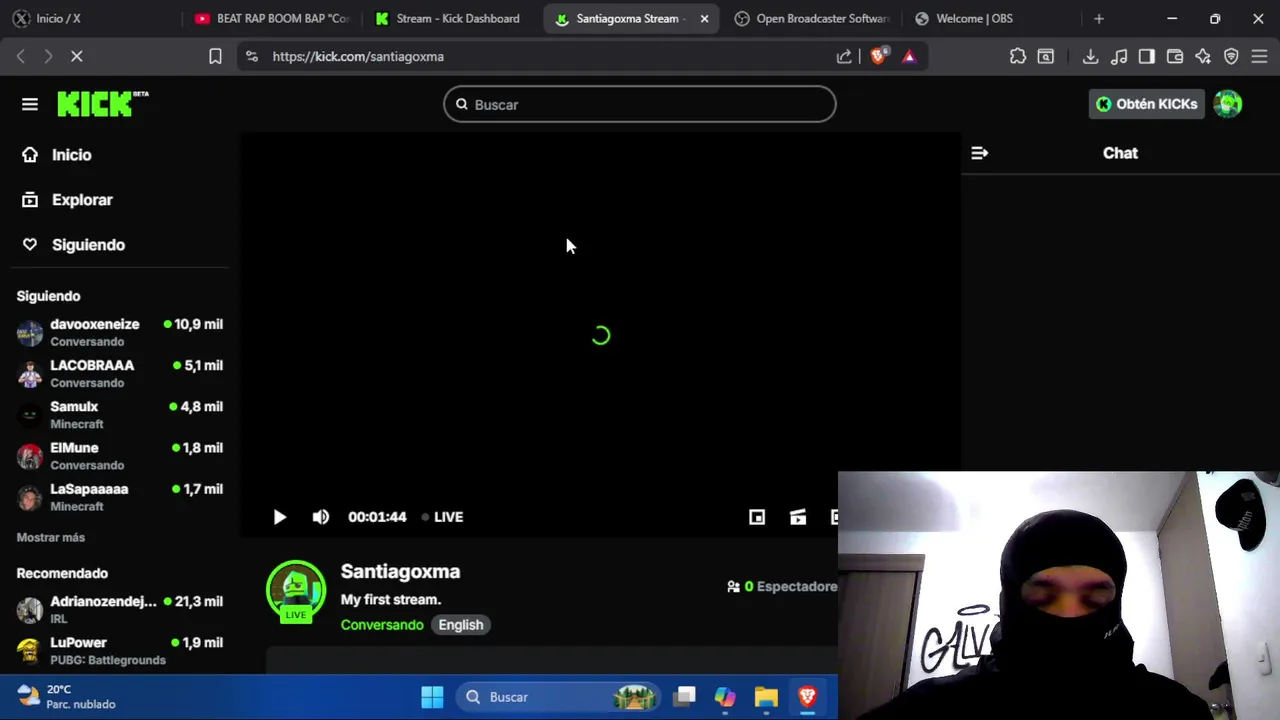Open the Conversando category link

[382, 625]
